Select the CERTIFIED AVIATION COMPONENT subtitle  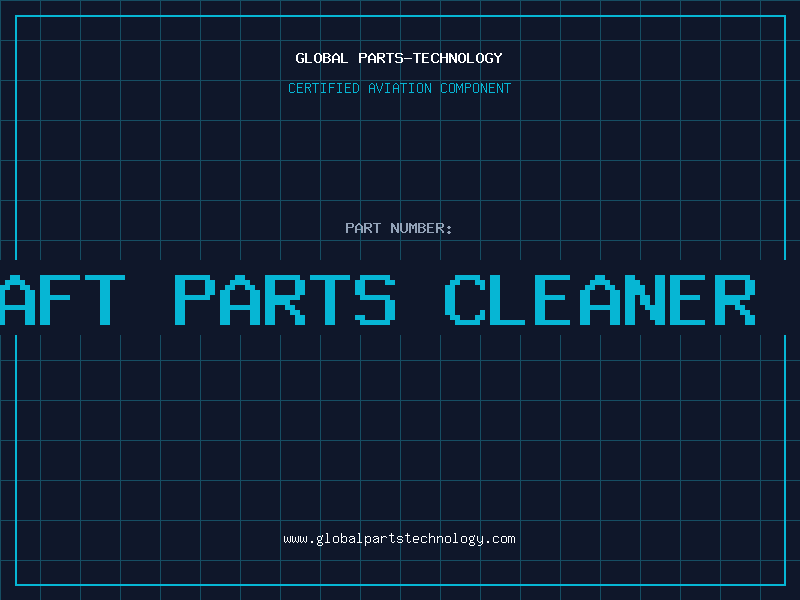399,88
